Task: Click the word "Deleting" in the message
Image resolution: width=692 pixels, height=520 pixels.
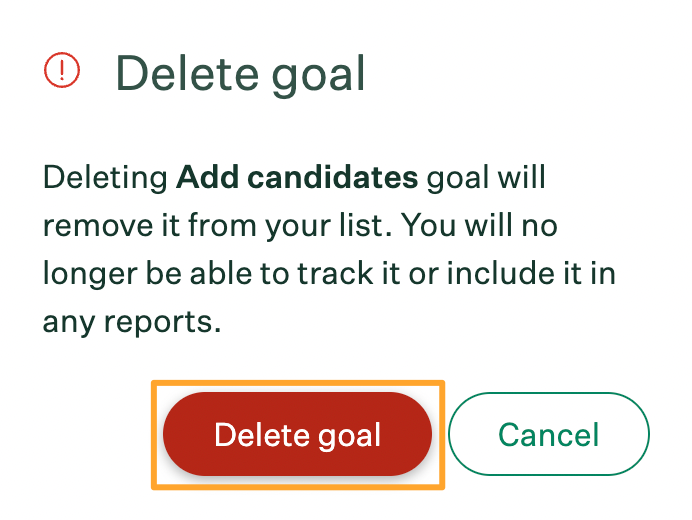Action: click(105, 178)
